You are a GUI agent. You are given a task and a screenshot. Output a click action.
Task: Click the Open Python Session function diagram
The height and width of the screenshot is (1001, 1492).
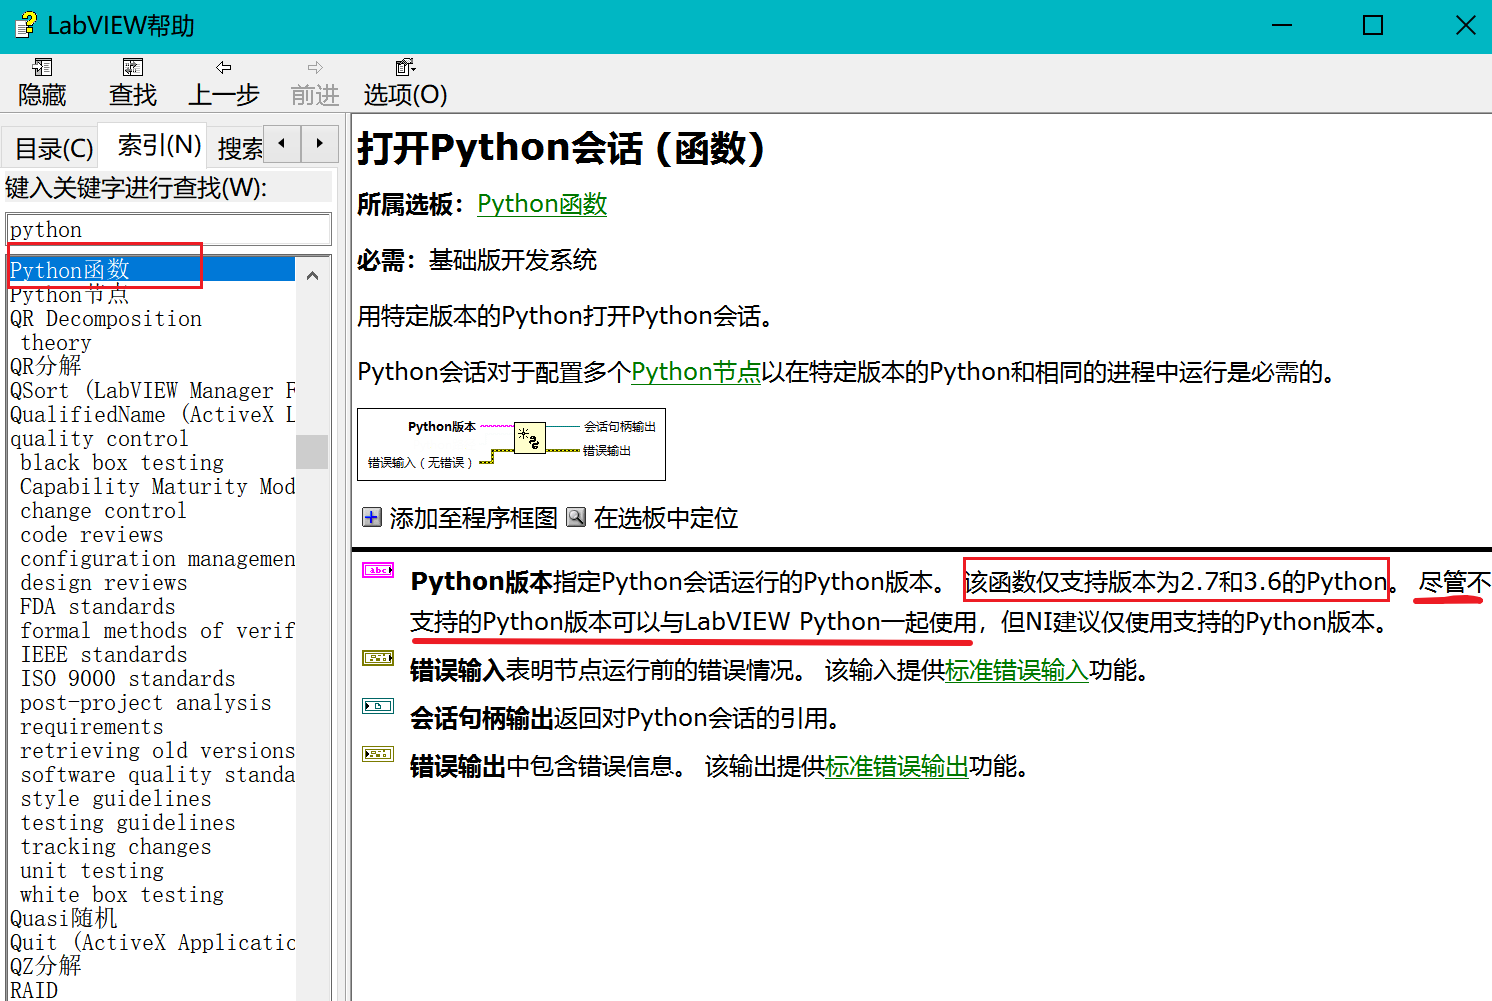511,444
